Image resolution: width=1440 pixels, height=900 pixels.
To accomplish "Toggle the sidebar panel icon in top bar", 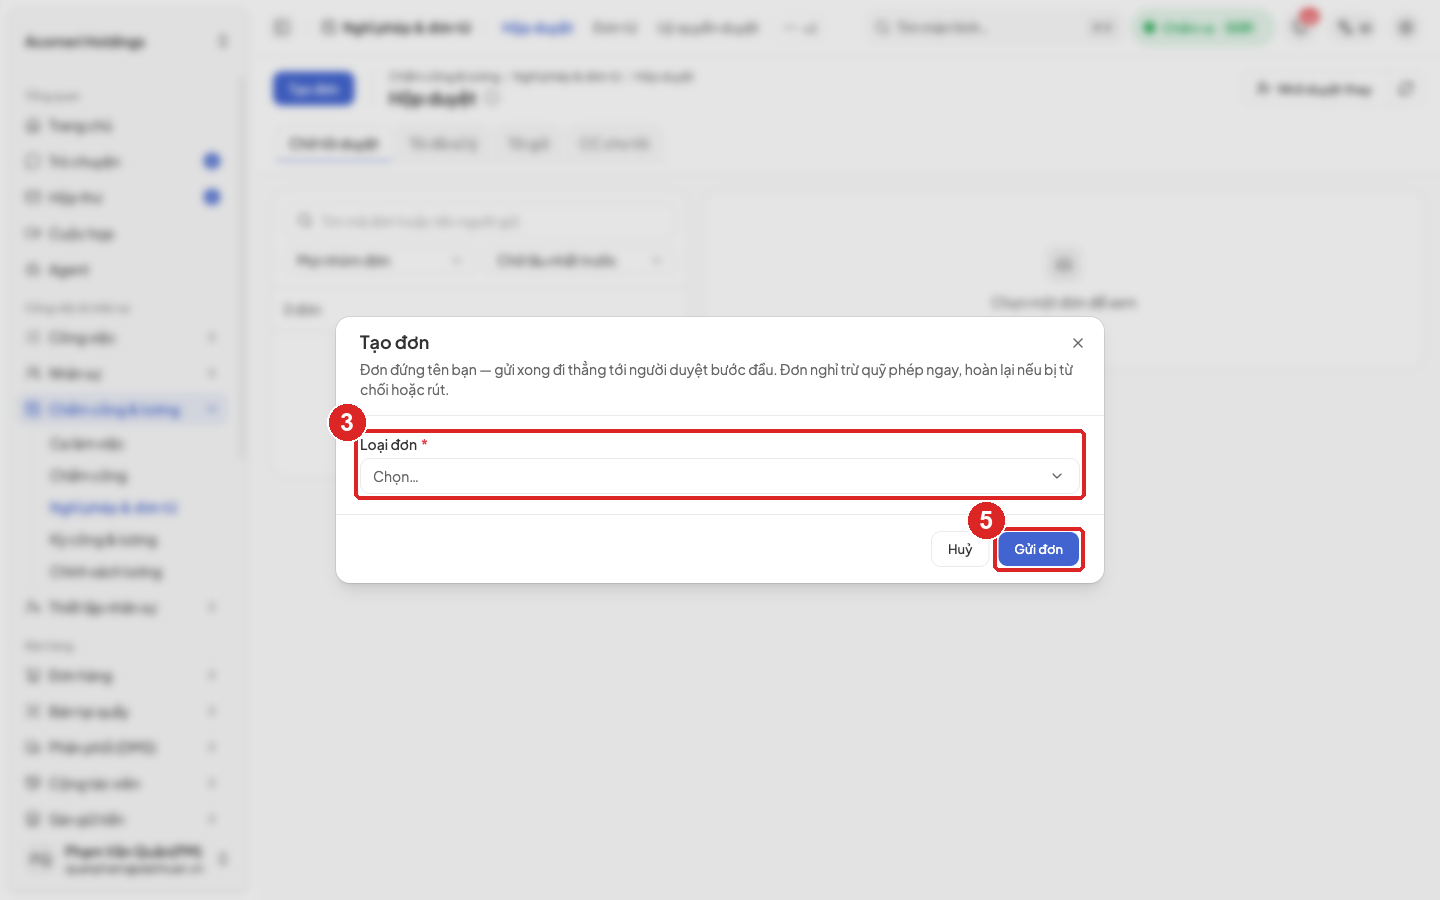I will [x=282, y=27].
